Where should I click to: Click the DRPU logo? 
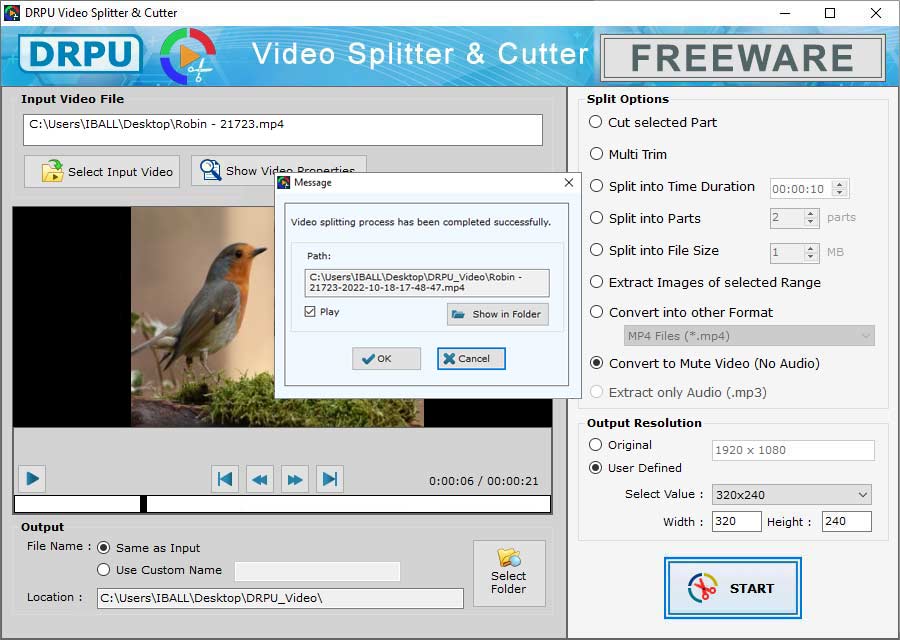[x=80, y=55]
